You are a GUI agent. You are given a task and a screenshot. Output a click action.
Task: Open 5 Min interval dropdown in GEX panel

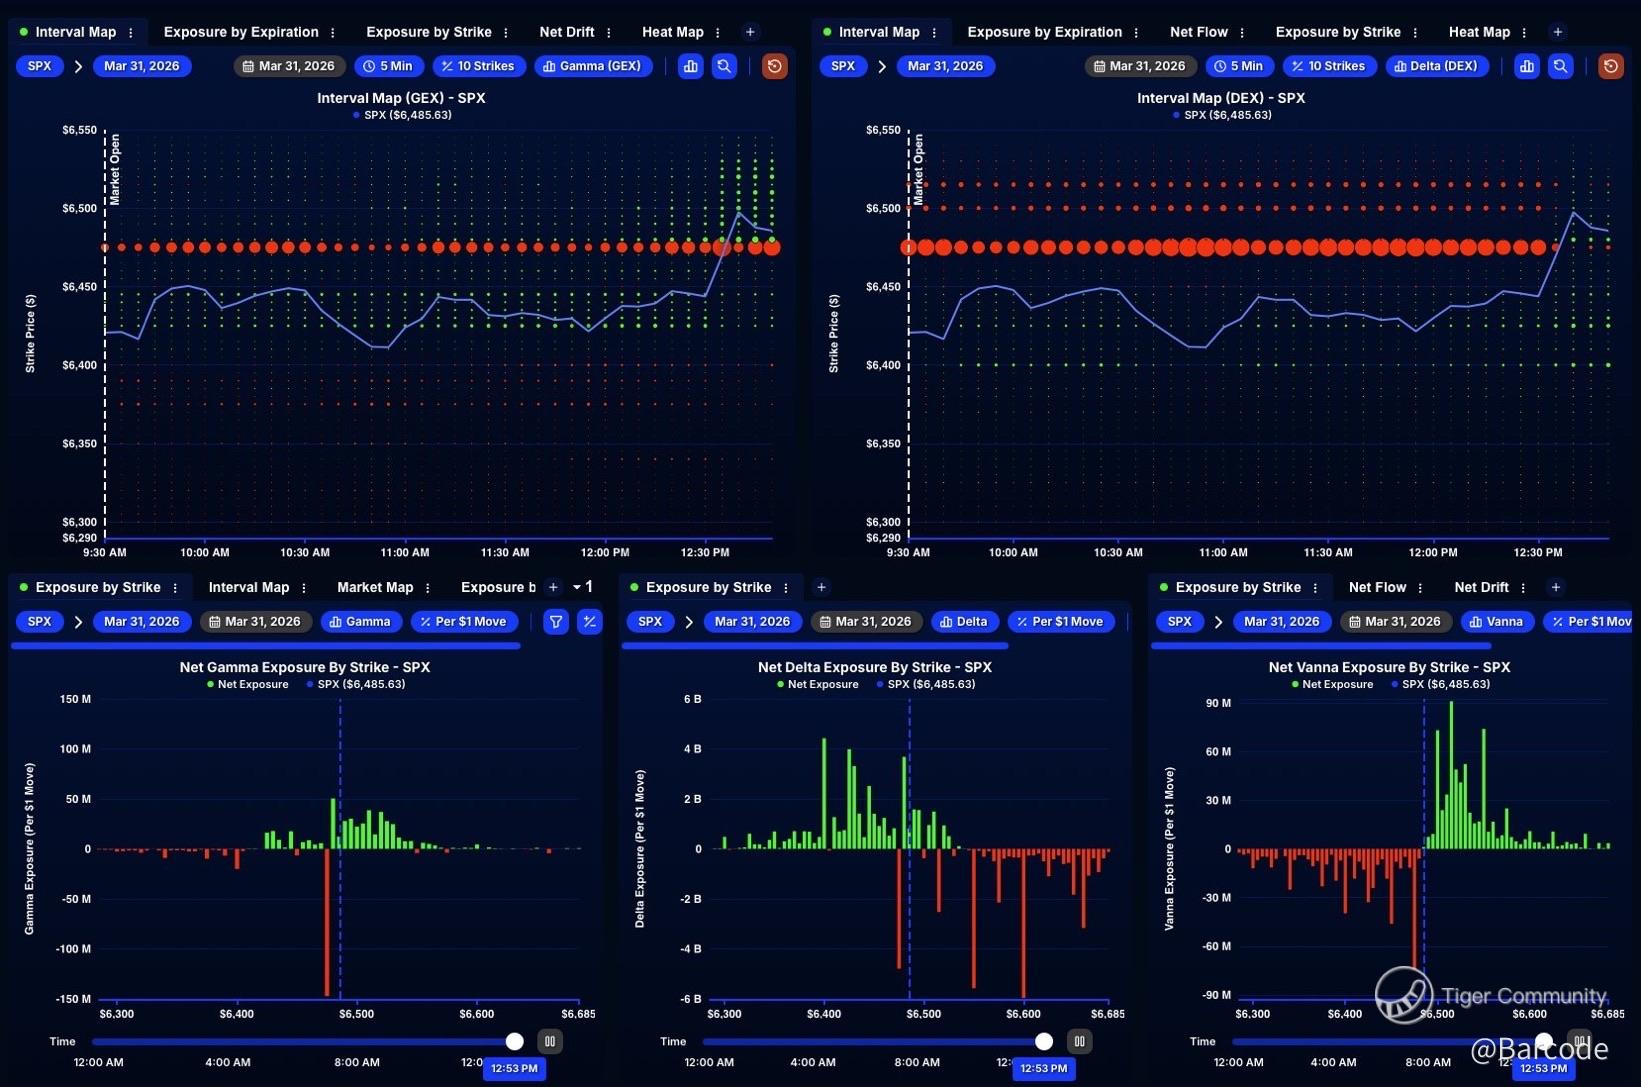[x=389, y=66]
